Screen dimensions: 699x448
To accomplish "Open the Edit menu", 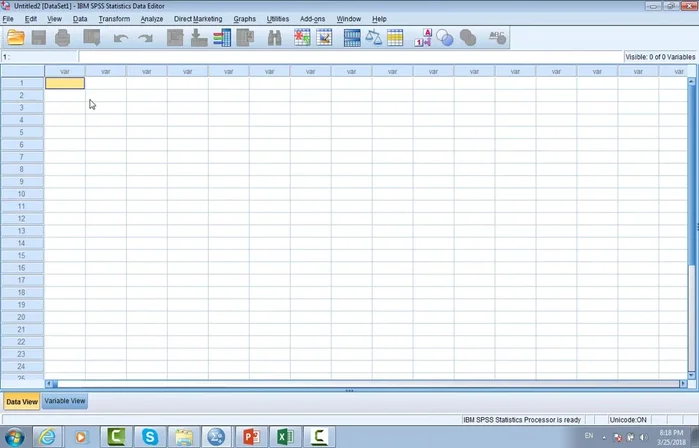I will click(x=31, y=19).
